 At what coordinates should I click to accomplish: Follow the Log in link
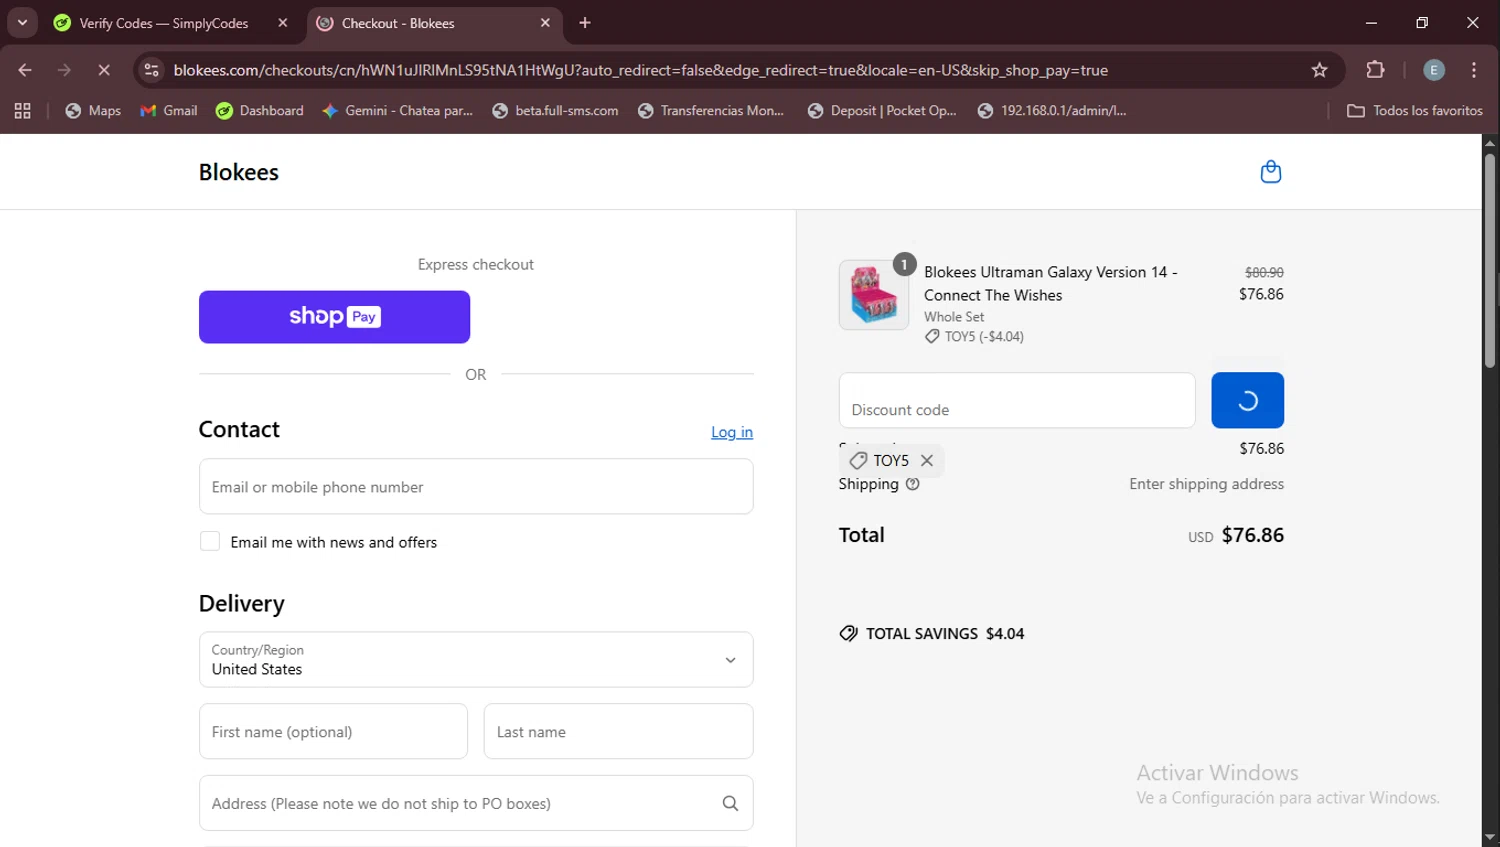coord(732,432)
